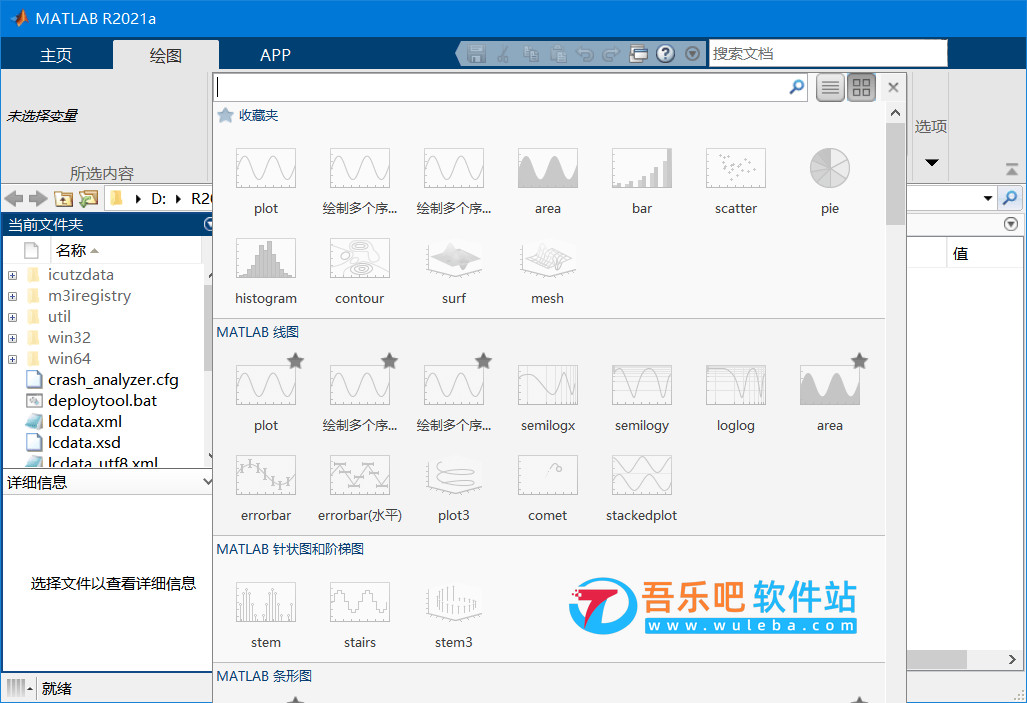1027x703 pixels.
Task: Open Help via question mark icon
Action: click(665, 54)
